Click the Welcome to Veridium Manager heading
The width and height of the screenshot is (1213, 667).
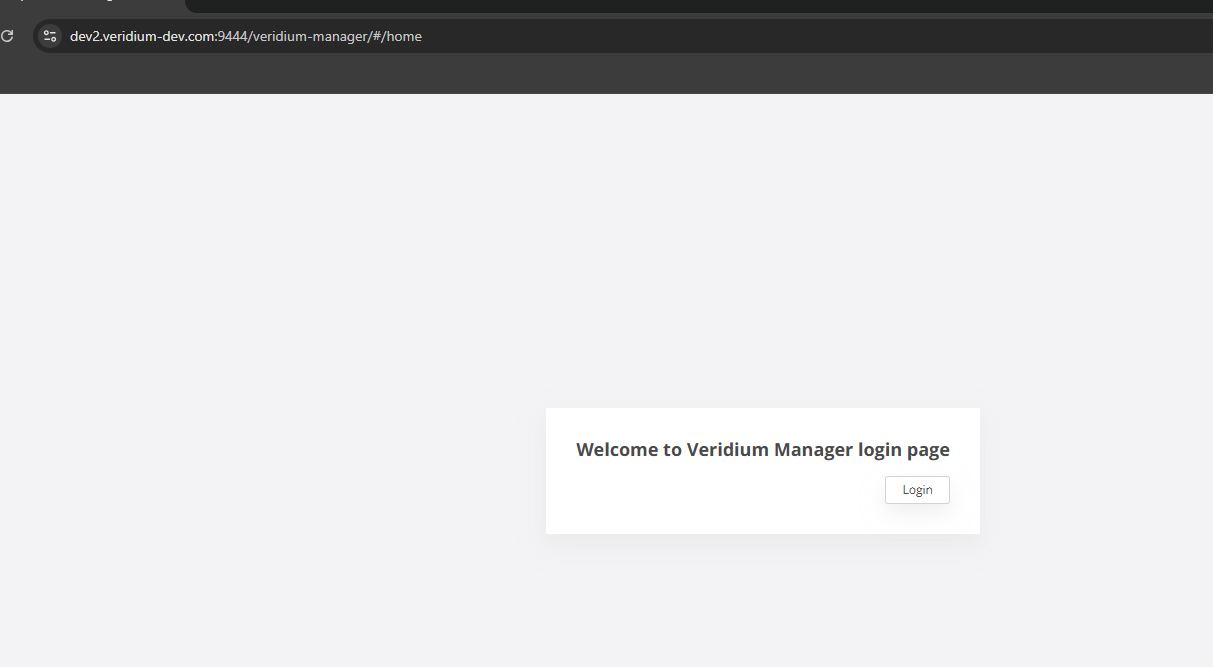763,449
